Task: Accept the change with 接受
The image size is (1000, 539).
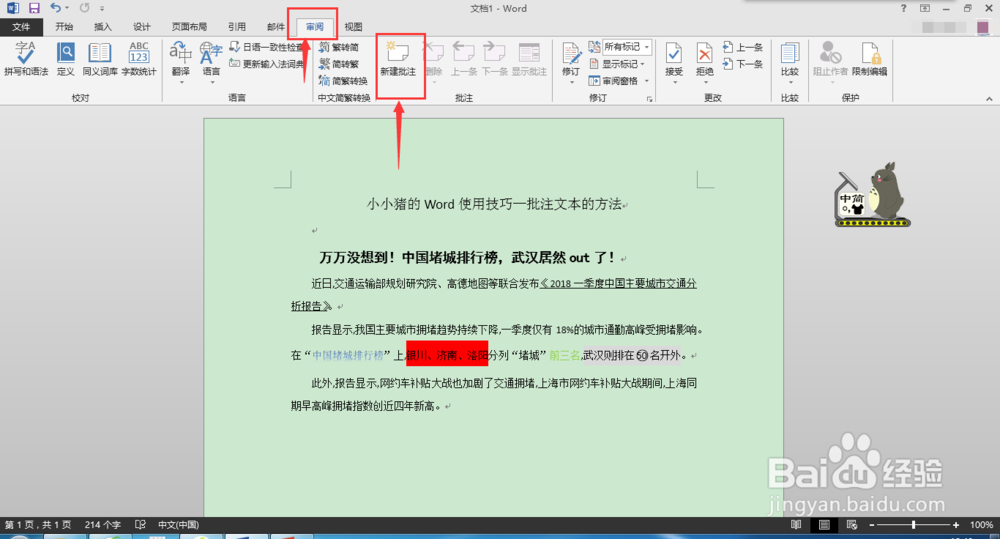Action: click(674, 59)
